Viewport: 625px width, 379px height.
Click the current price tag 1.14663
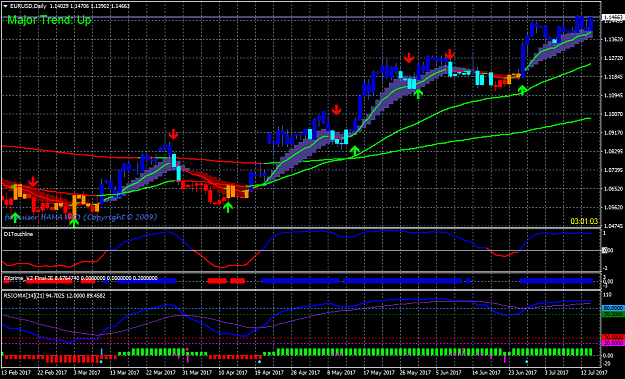click(x=613, y=18)
